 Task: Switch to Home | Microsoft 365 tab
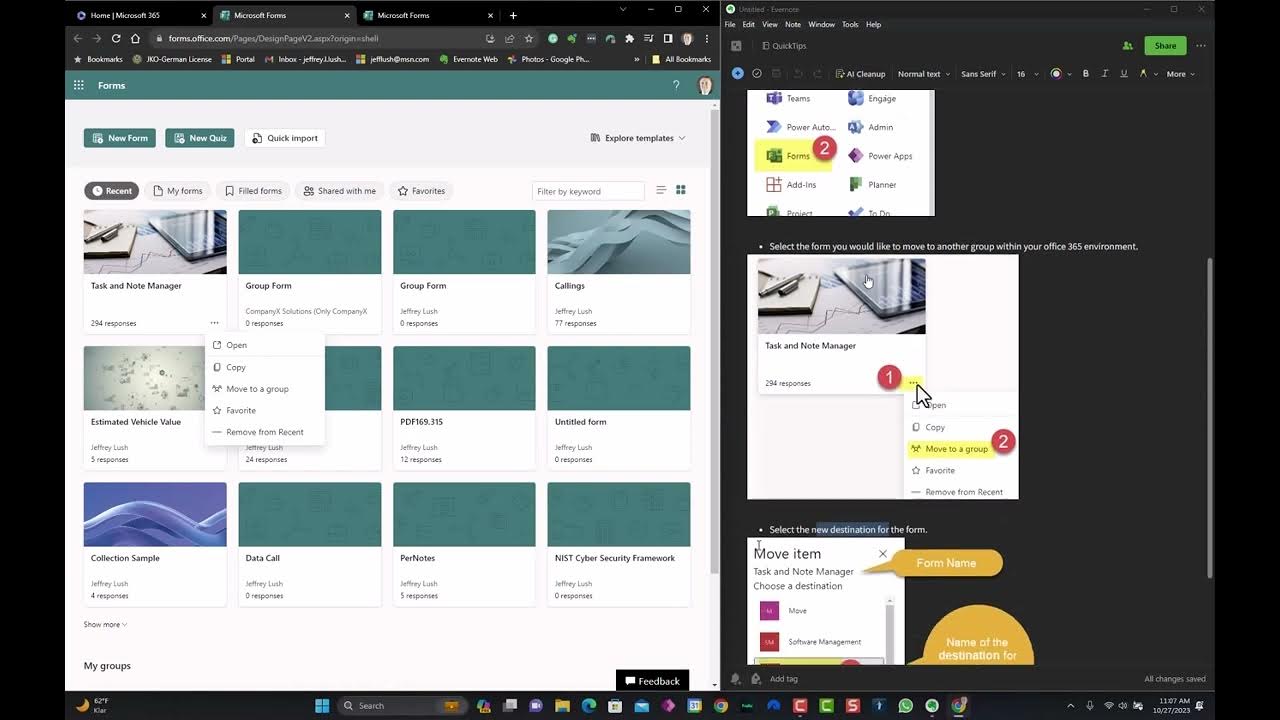click(x=140, y=15)
